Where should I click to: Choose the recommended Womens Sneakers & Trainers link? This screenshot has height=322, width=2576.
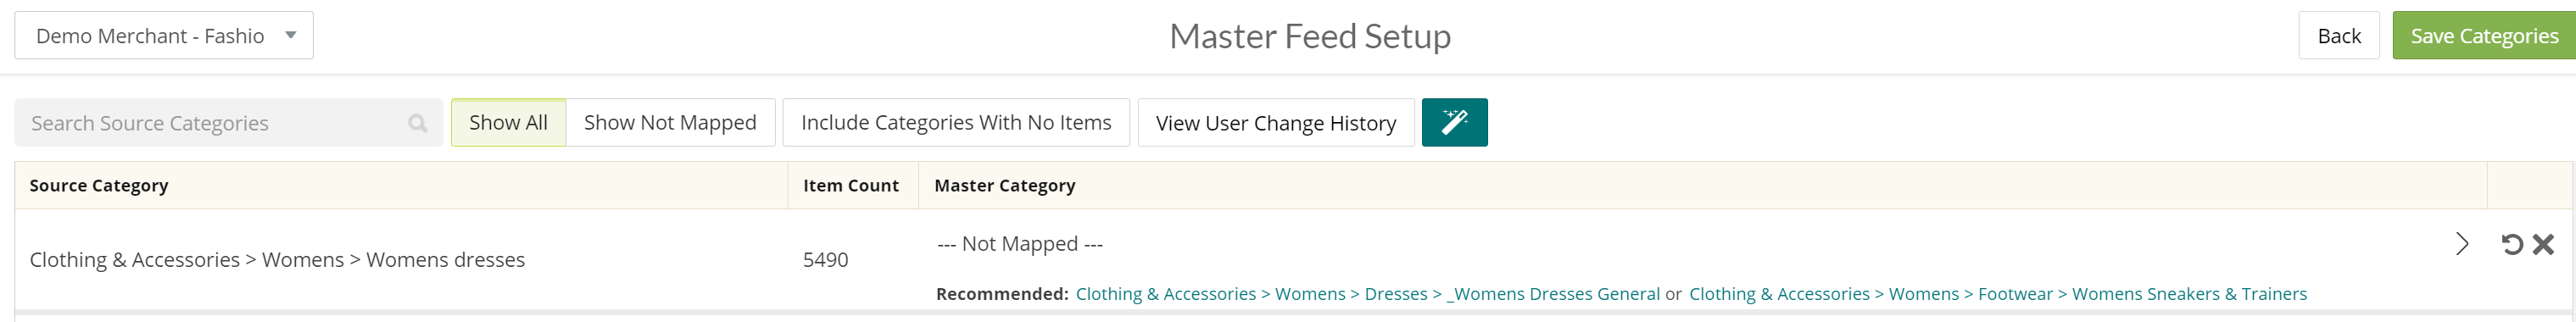1998,294
